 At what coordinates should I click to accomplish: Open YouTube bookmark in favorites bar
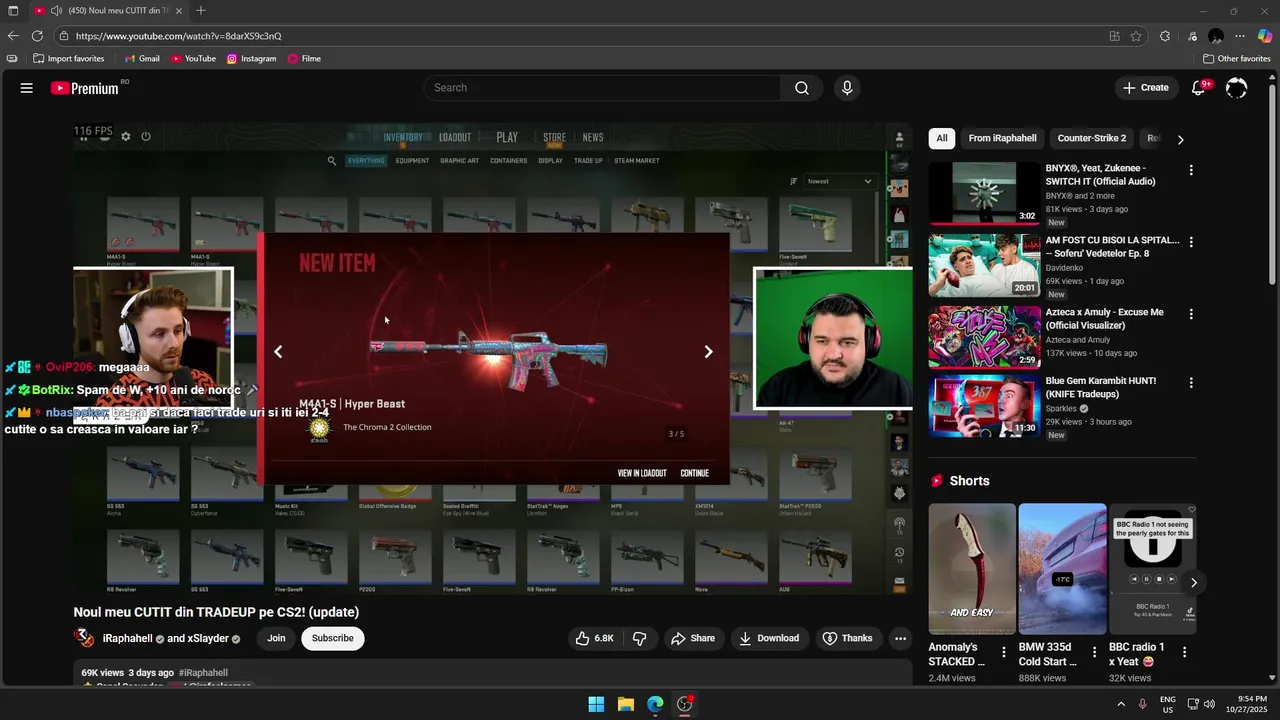(x=193, y=59)
